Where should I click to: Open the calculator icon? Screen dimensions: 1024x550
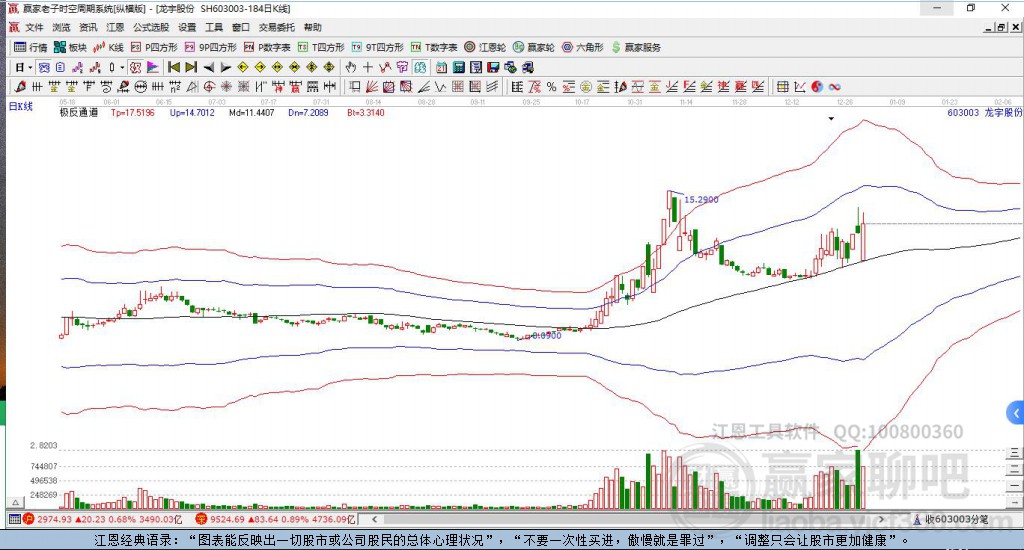click(458, 67)
